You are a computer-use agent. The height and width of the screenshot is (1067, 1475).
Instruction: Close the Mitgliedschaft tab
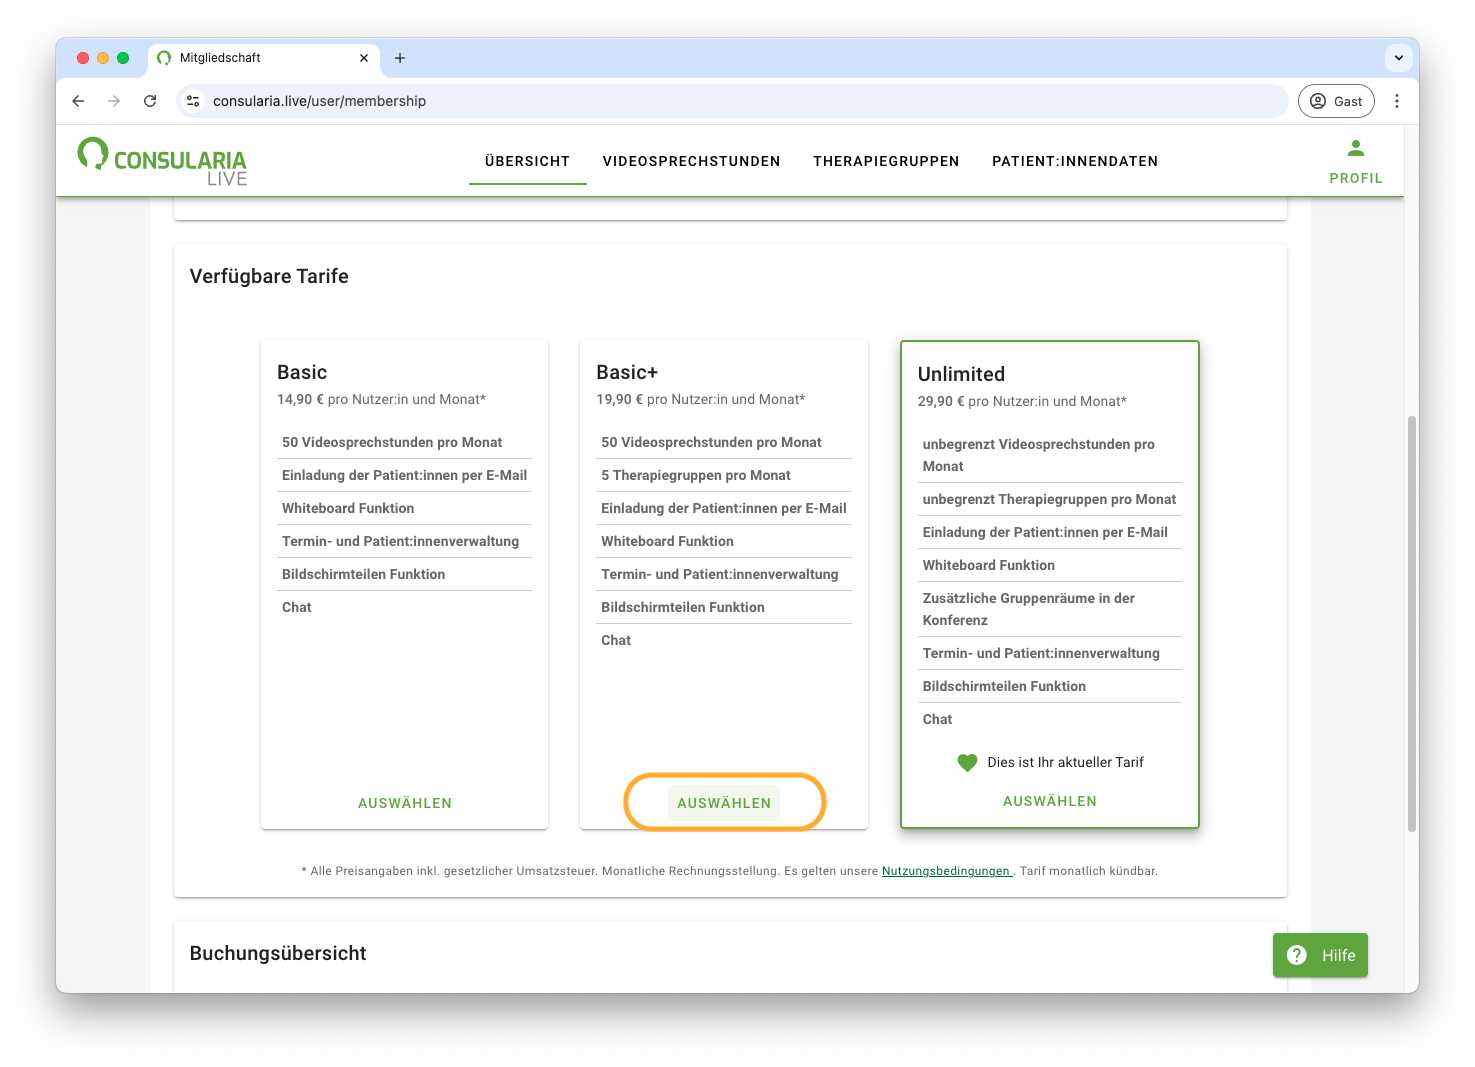point(364,58)
